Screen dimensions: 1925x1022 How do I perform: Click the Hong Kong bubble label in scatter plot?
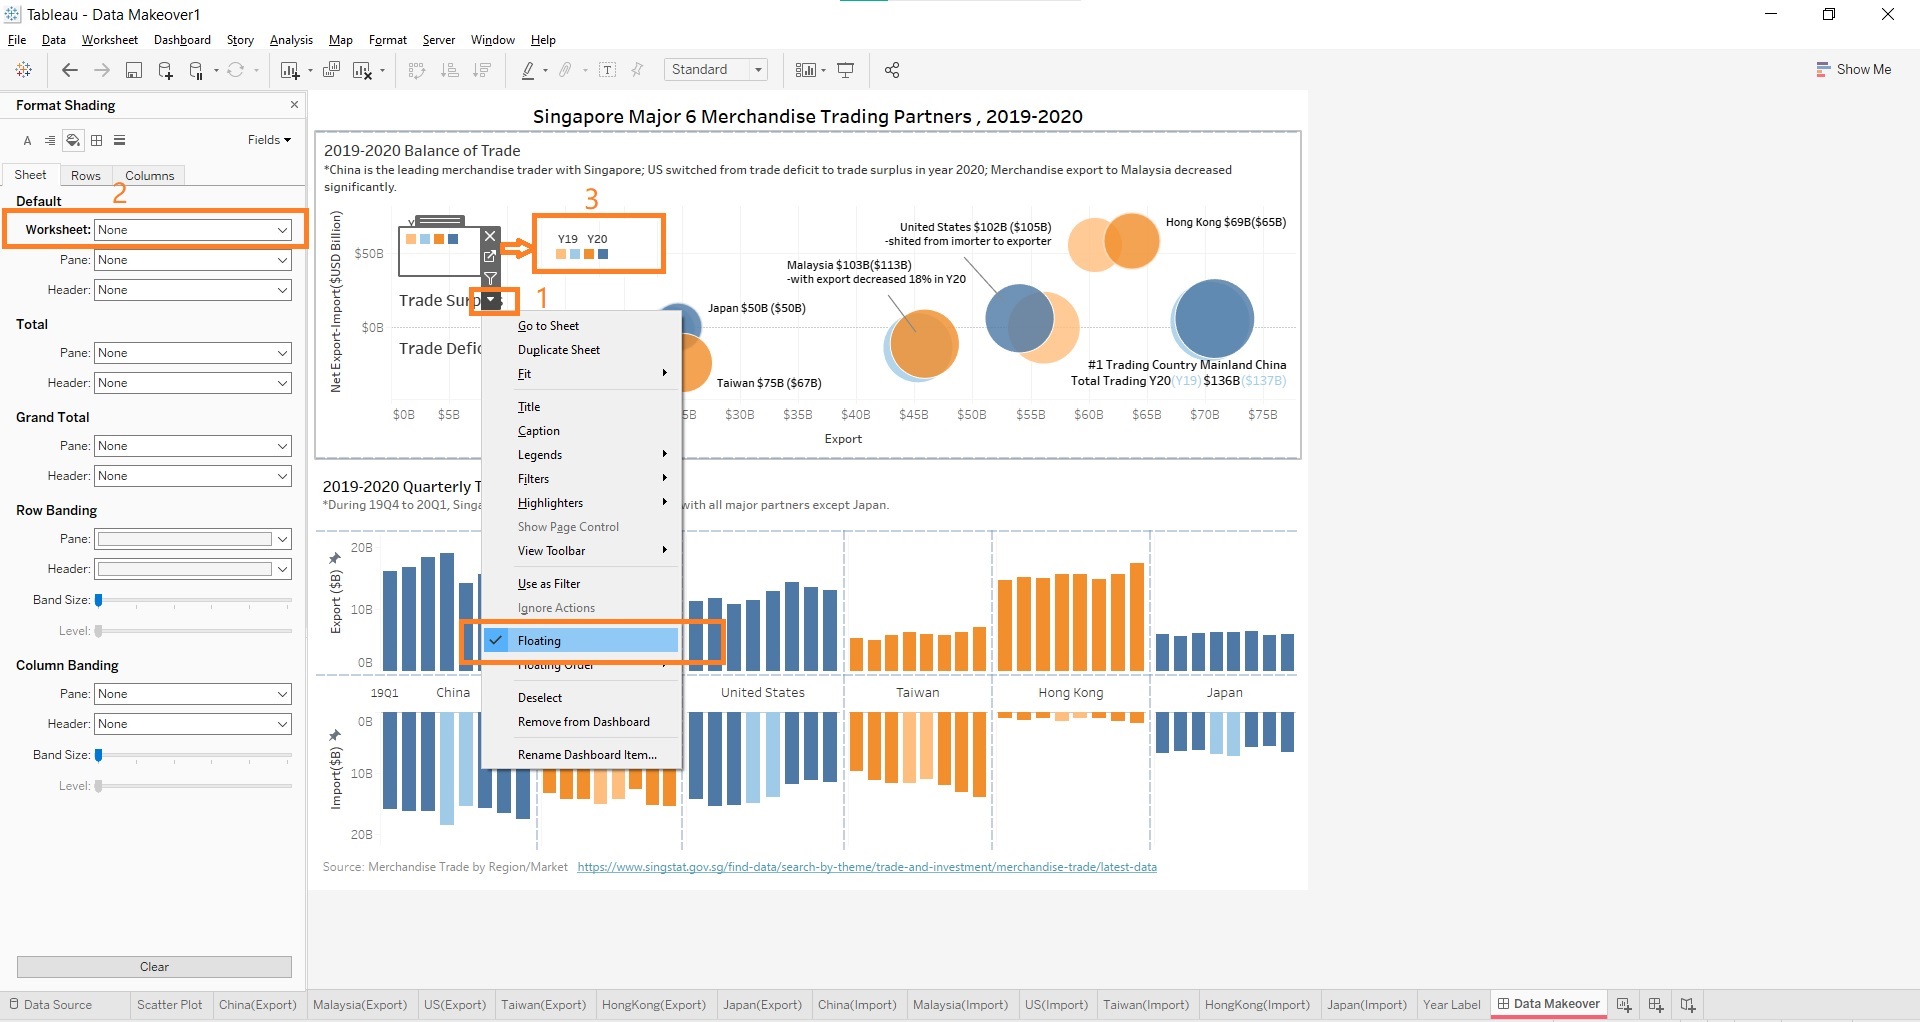click(x=1226, y=222)
